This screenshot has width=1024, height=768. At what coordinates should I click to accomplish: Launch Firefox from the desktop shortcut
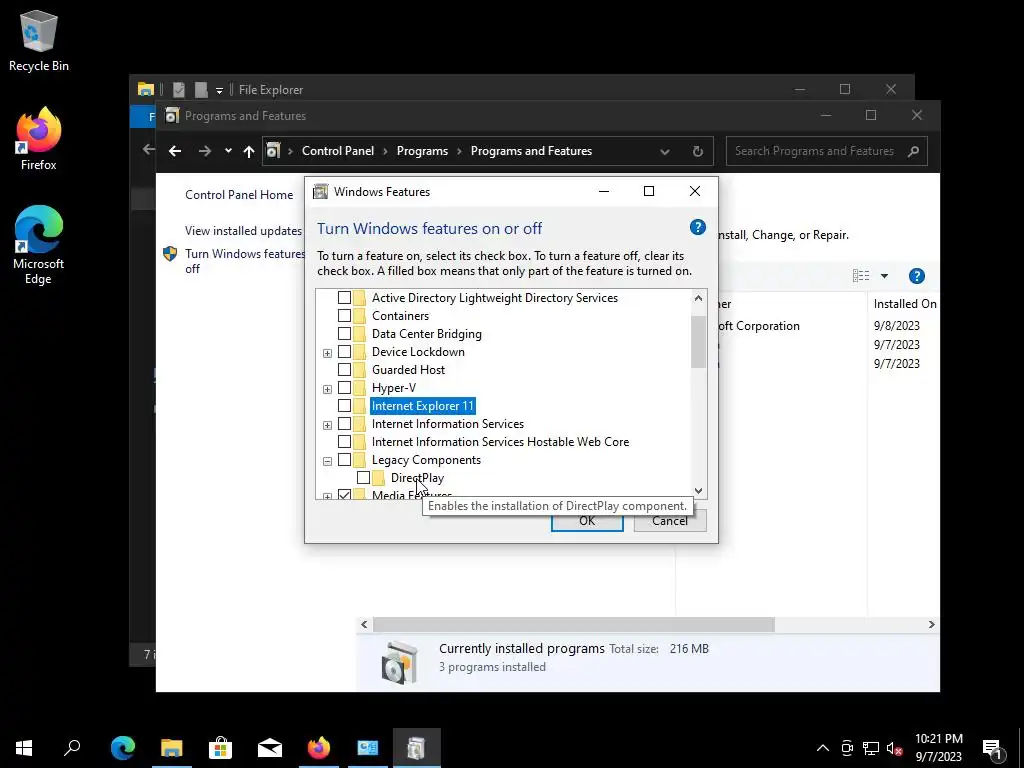point(39,138)
